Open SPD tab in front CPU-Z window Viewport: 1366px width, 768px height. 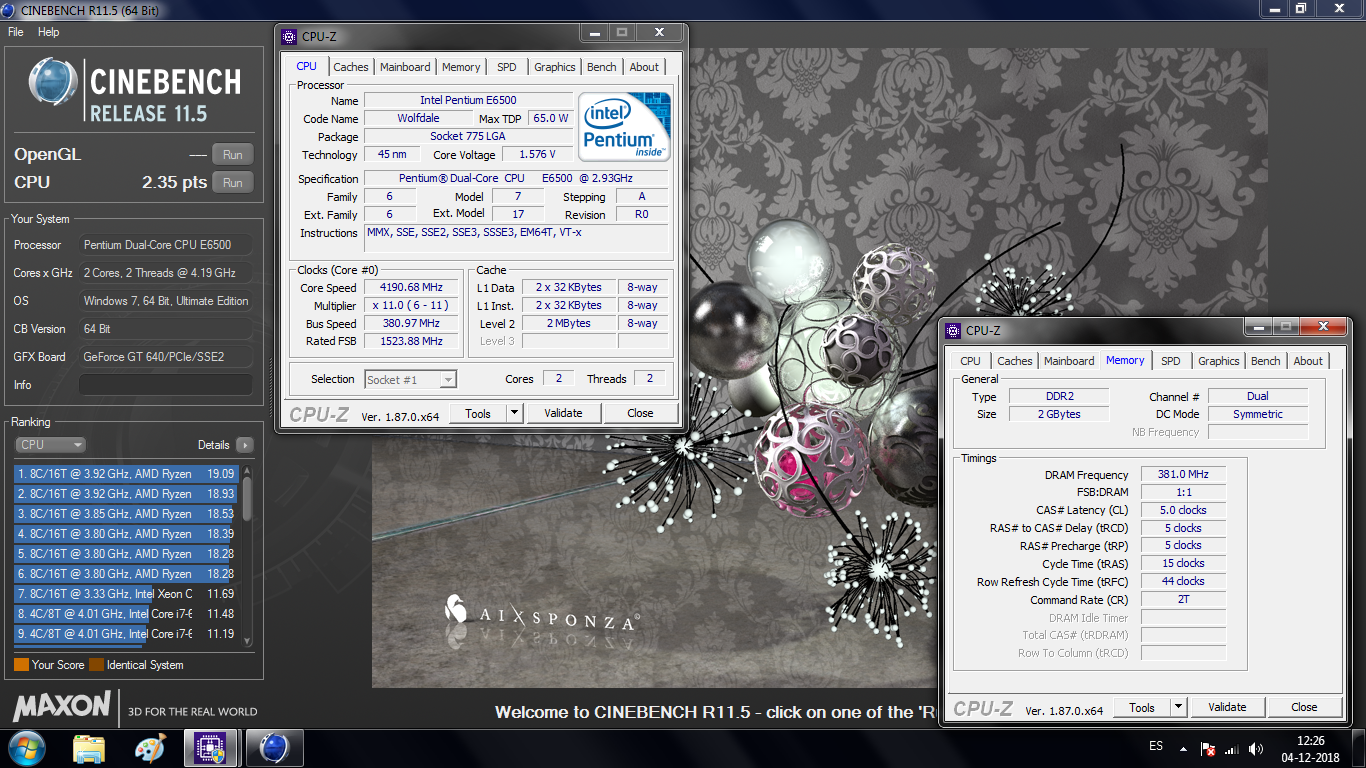507,67
